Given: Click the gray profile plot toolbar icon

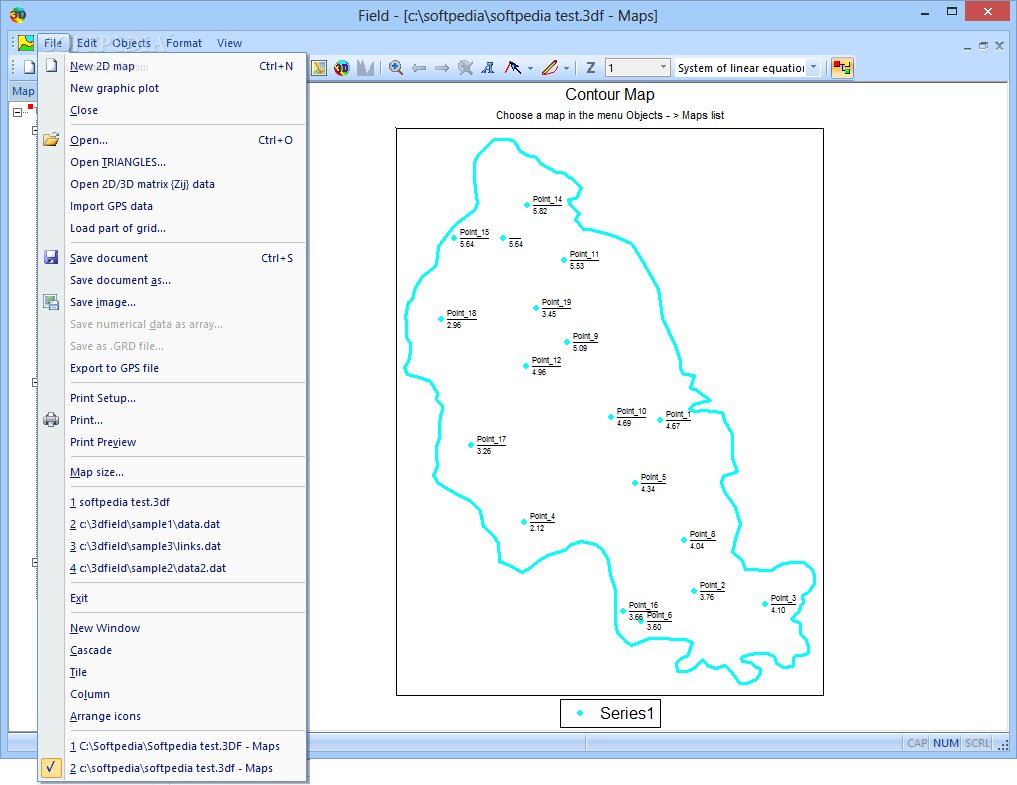Looking at the screenshot, I should tap(365, 67).
